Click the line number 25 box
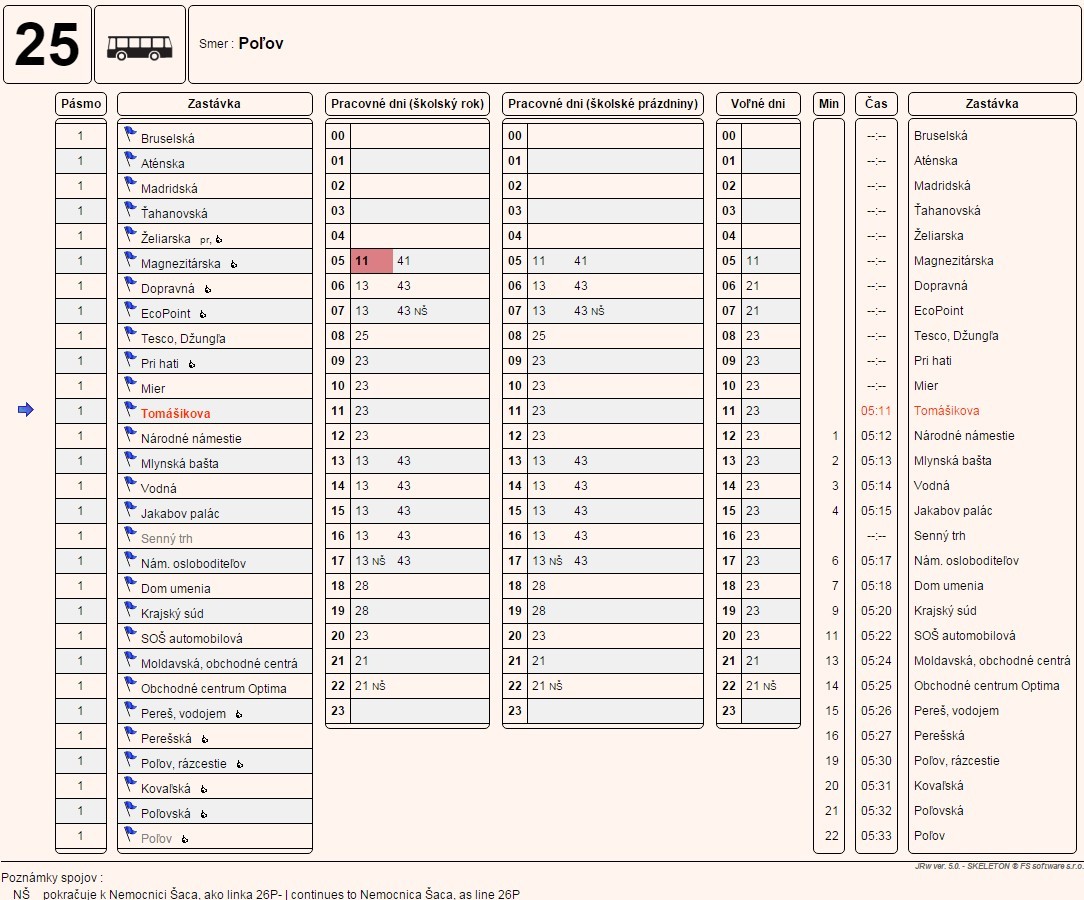1084x900 pixels. pos(47,46)
